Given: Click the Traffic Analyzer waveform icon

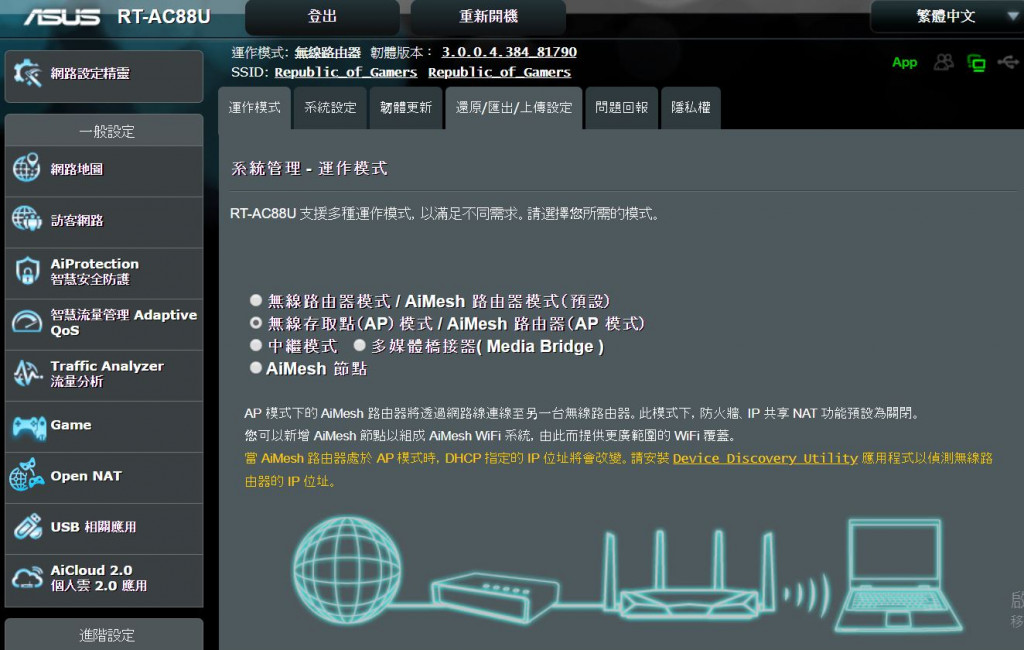Looking at the screenshot, I should pyautogui.click(x=27, y=373).
